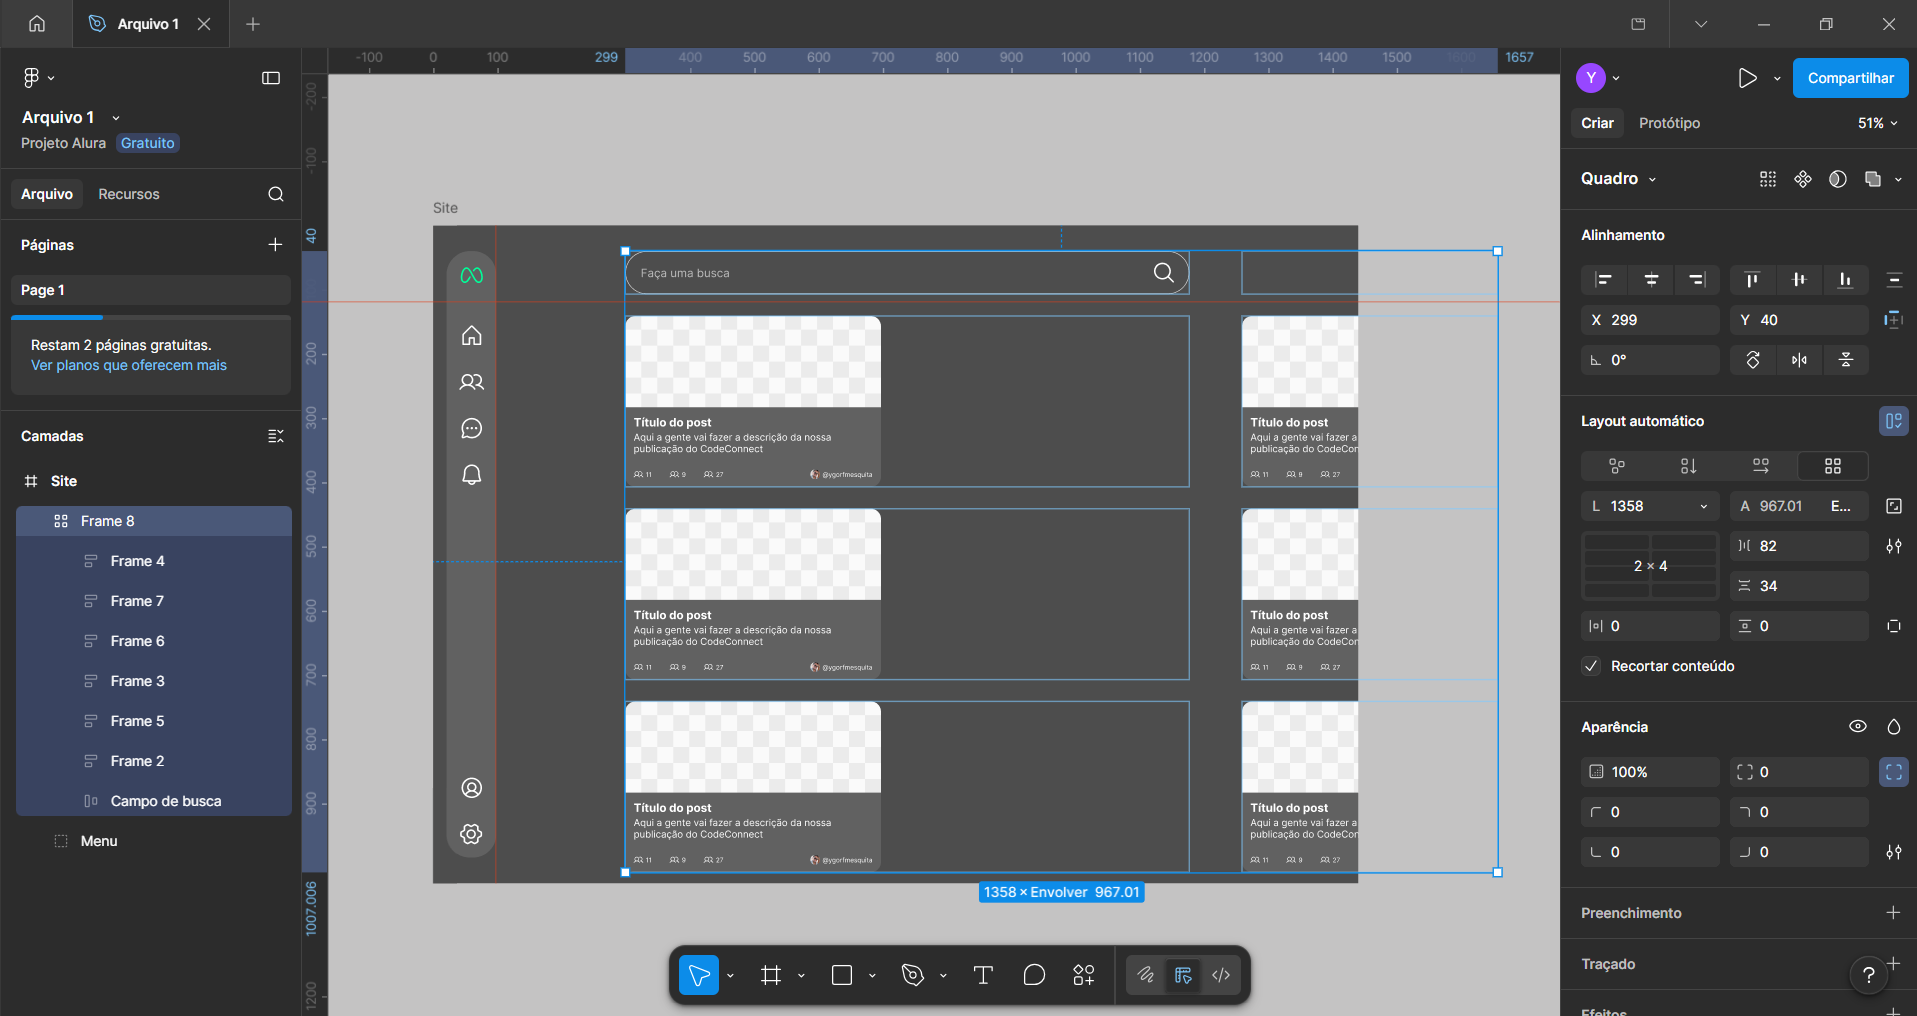Align right in Alinhamento section

pyautogui.click(x=1697, y=280)
